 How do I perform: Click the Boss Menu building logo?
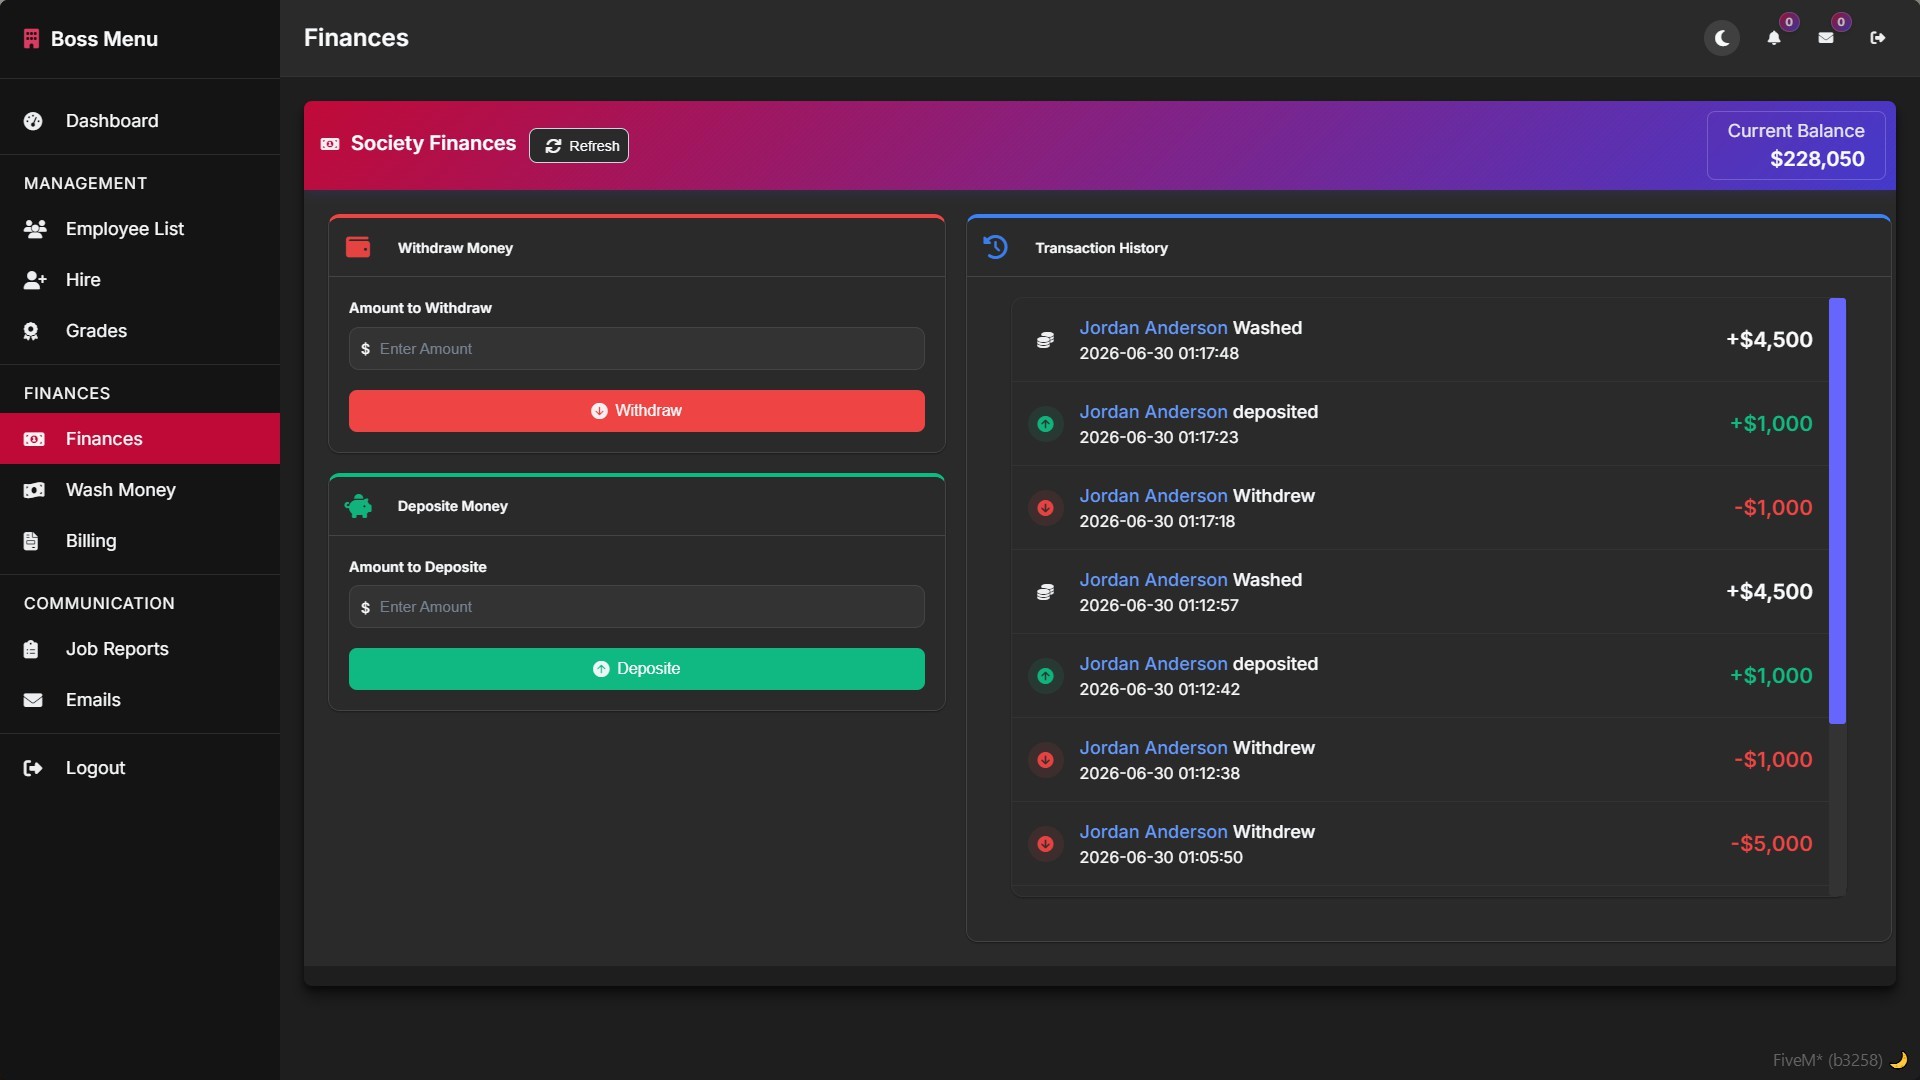[x=32, y=39]
